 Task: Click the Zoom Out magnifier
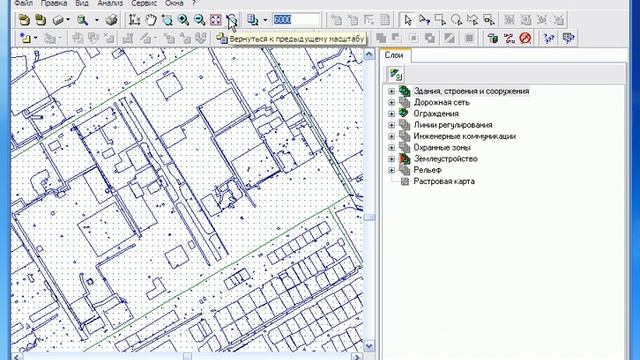pos(200,20)
